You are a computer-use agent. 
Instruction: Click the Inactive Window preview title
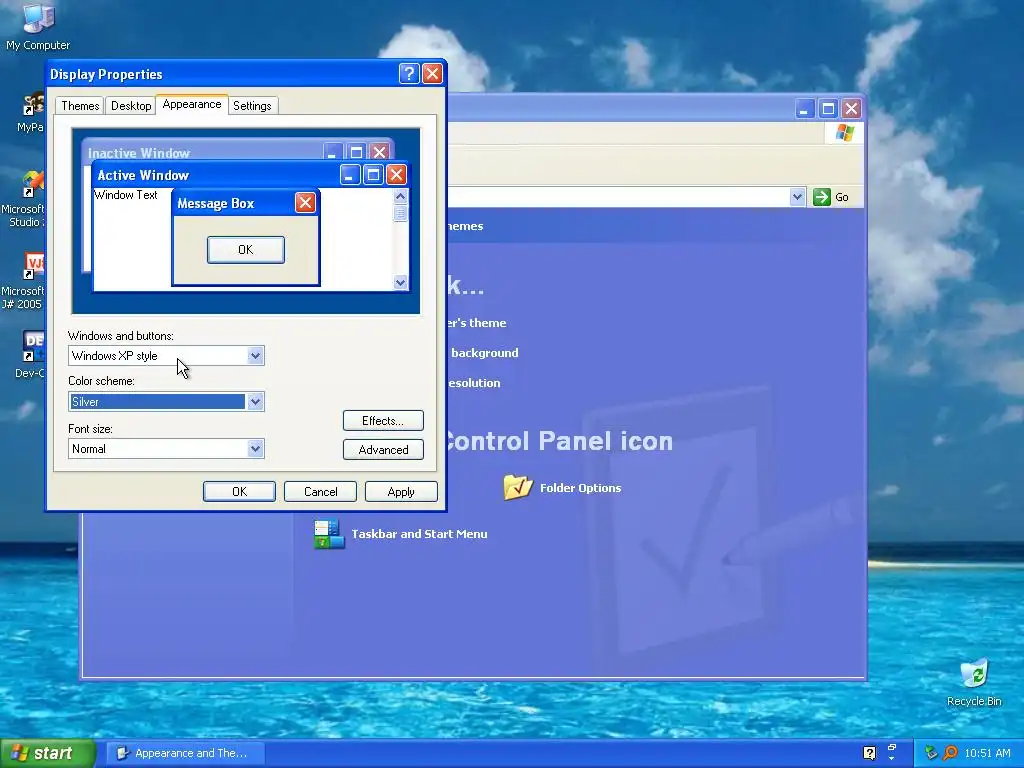coord(139,153)
